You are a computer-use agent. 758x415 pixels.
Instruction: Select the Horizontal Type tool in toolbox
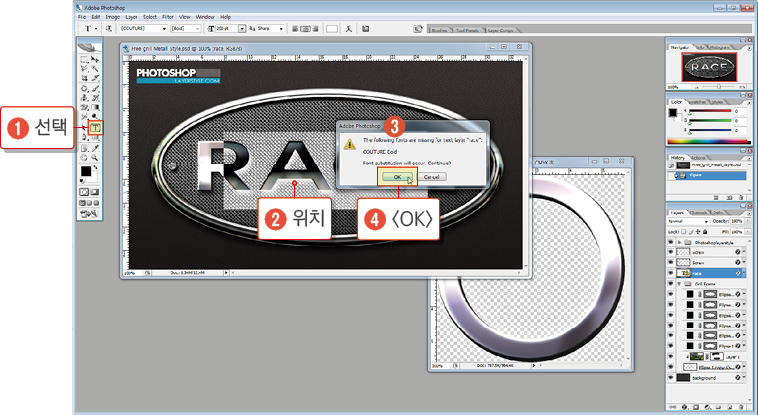coord(95,128)
